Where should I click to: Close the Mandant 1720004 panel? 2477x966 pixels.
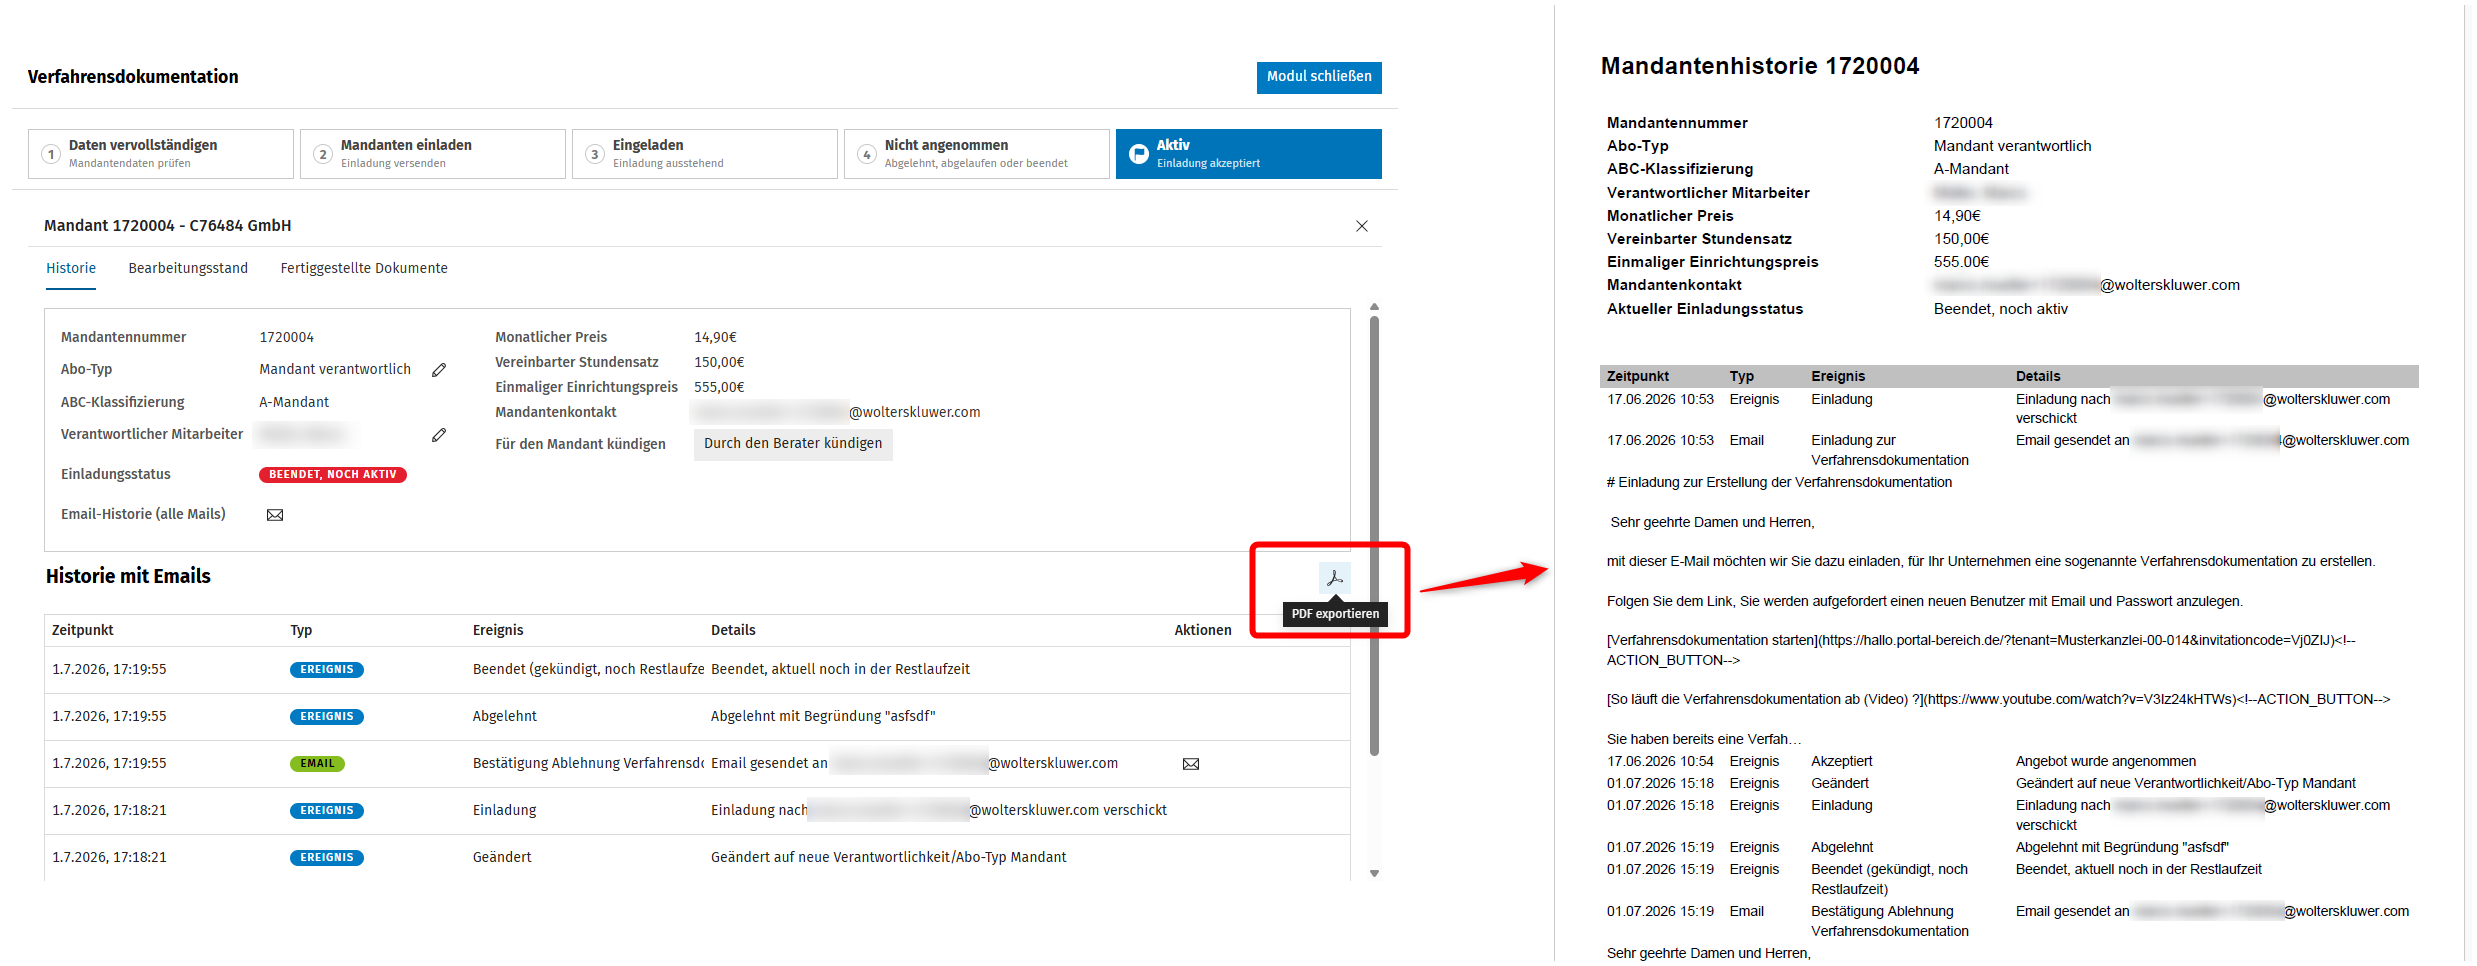click(1361, 226)
